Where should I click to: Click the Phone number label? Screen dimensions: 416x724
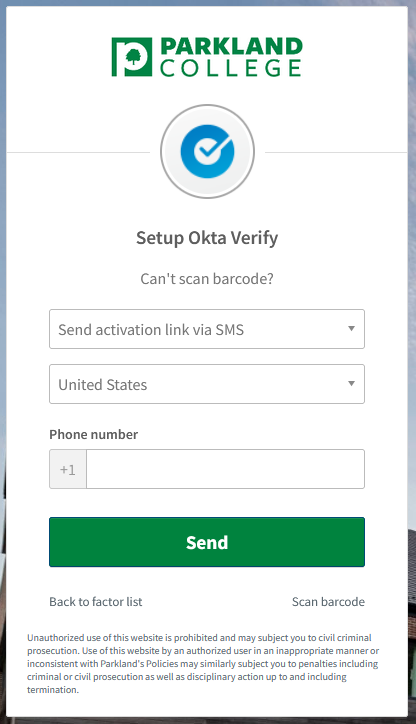click(94, 434)
